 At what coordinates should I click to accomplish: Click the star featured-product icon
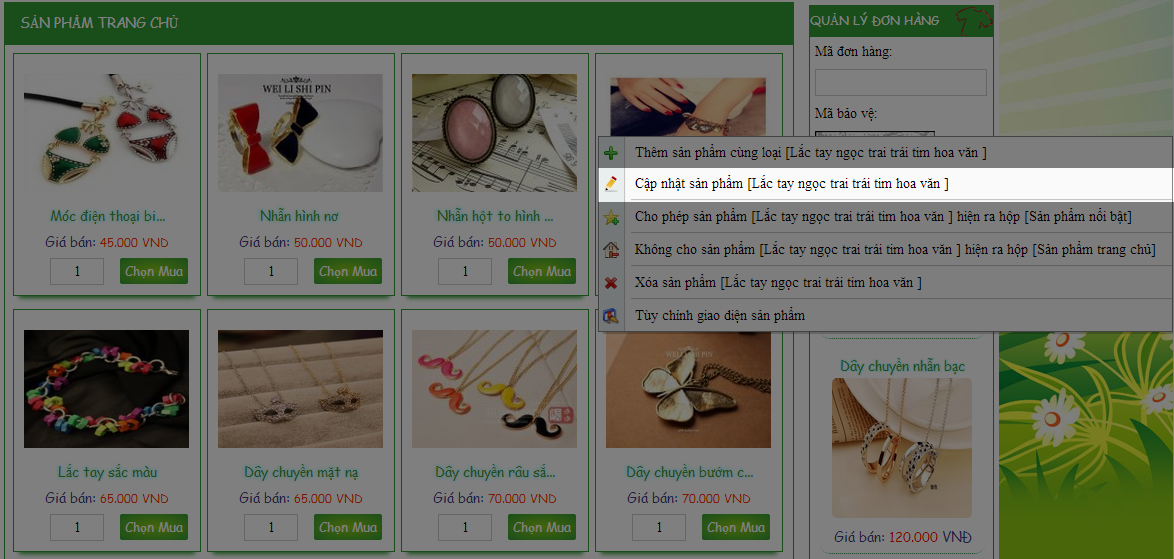click(x=611, y=217)
